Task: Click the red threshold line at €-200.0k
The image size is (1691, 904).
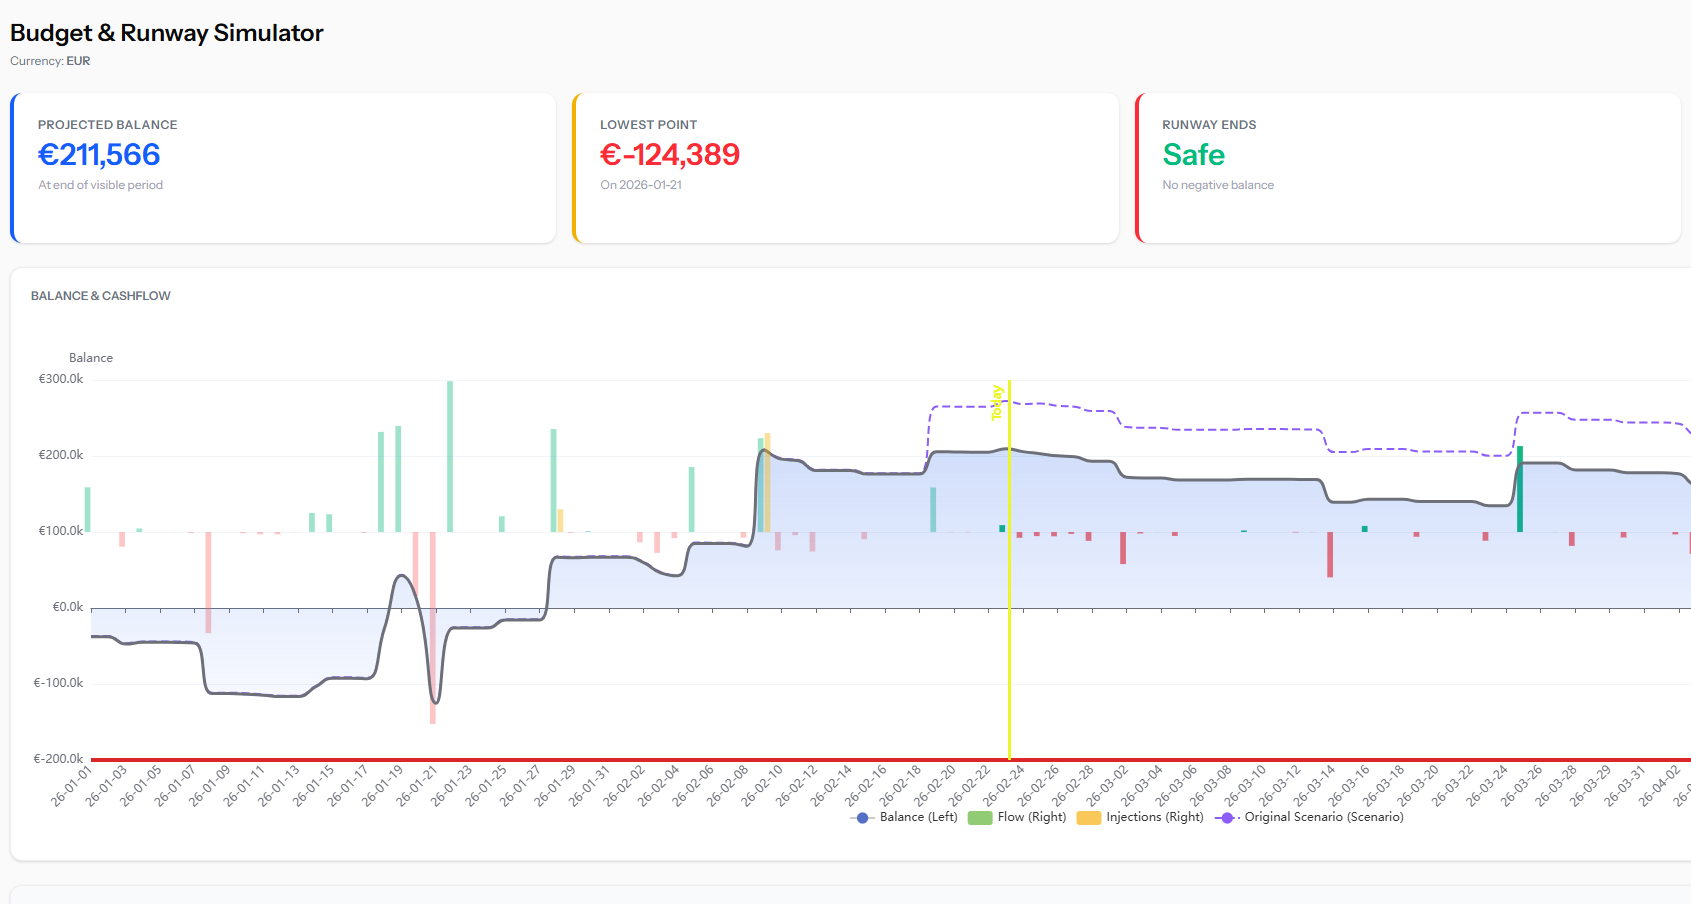Action: [600, 760]
